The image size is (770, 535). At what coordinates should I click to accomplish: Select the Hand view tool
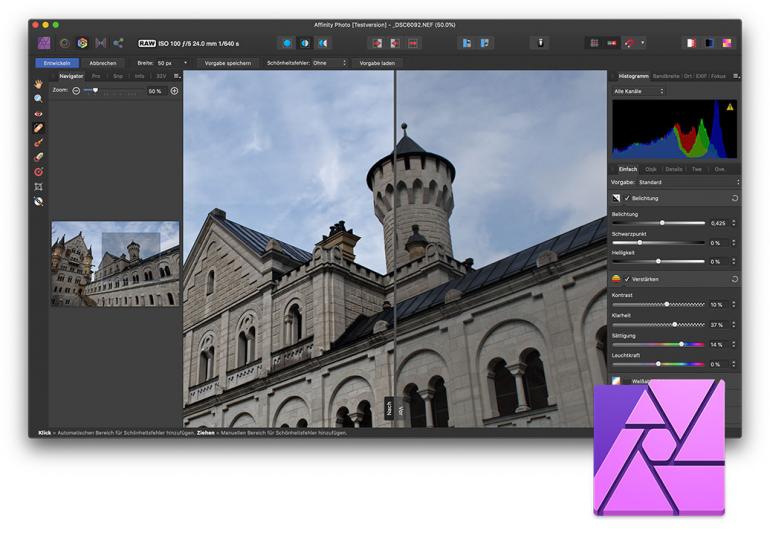[38, 84]
